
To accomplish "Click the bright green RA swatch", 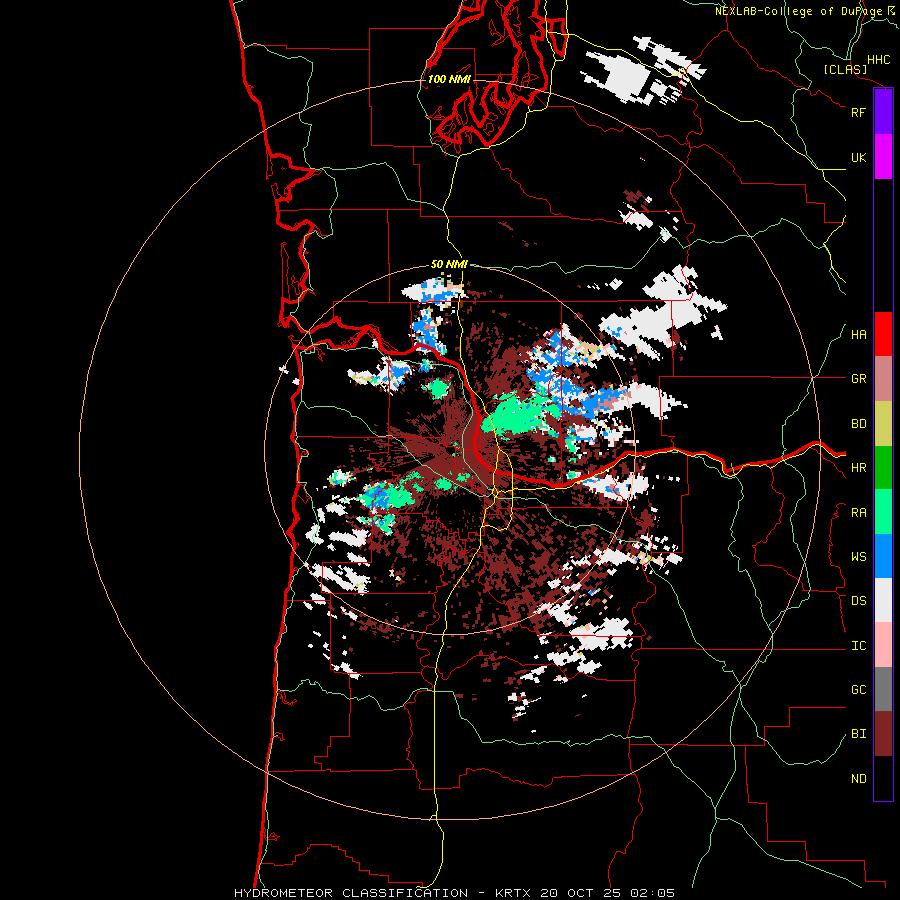I will click(x=883, y=512).
